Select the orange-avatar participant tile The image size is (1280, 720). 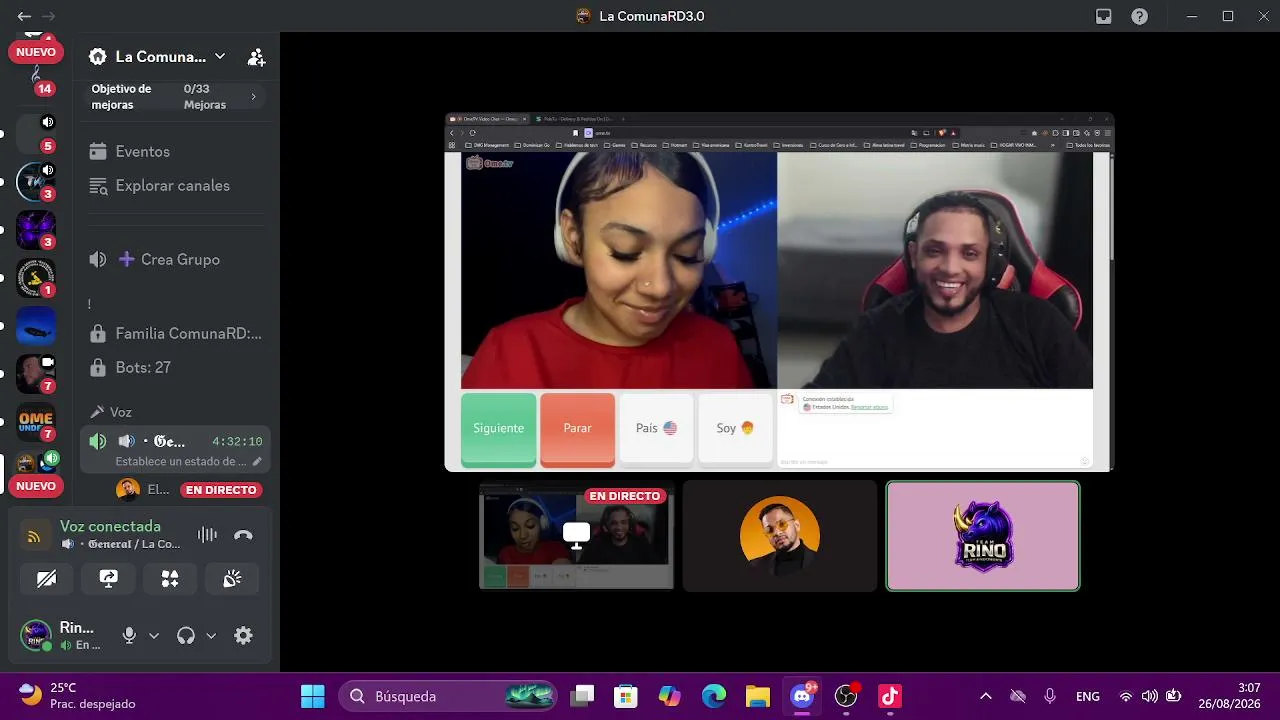pyautogui.click(x=780, y=536)
